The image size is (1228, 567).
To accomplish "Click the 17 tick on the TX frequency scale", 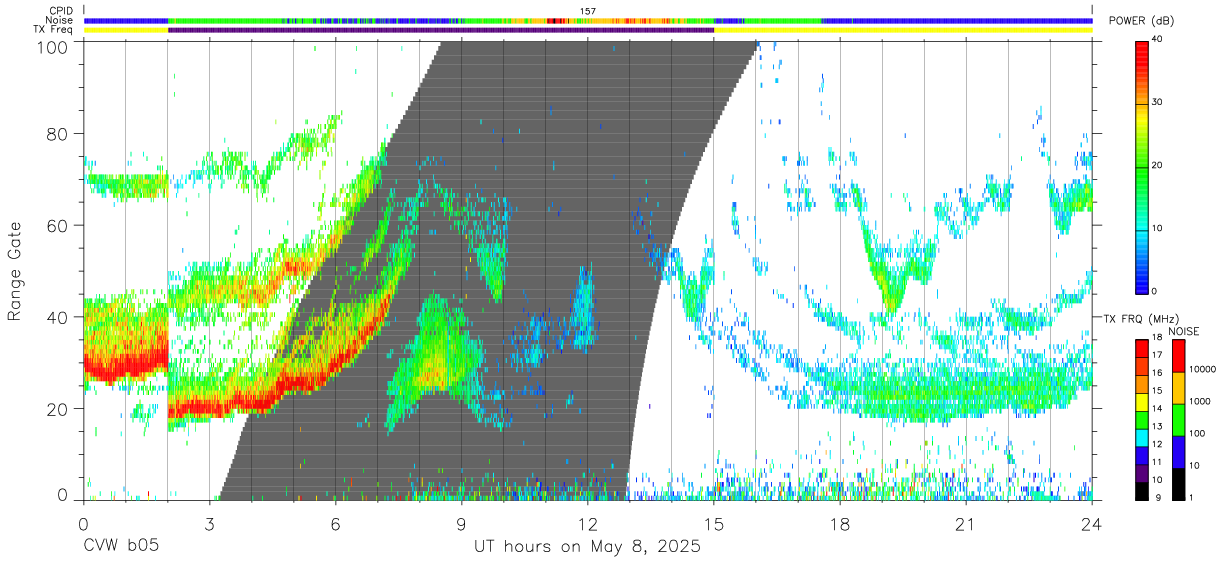I will [1158, 356].
